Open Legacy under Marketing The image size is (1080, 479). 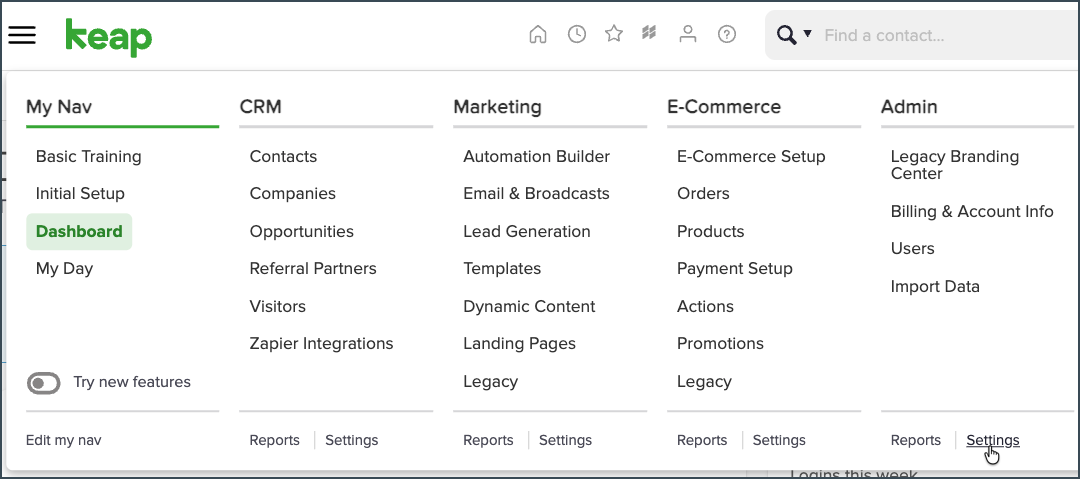click(490, 382)
